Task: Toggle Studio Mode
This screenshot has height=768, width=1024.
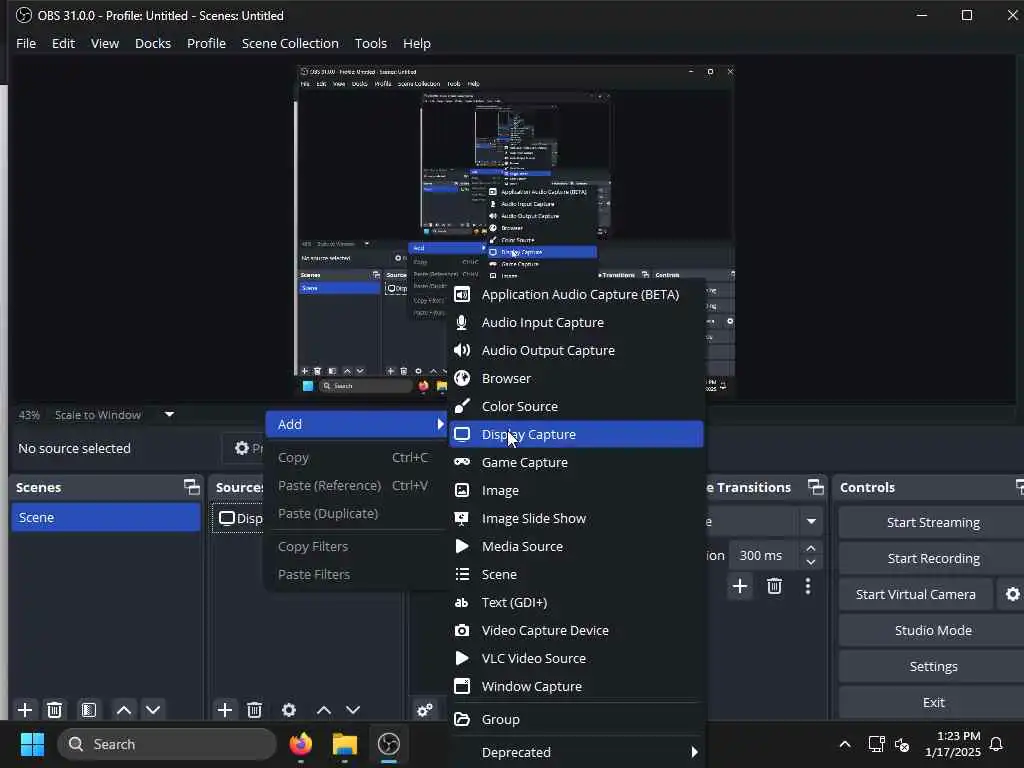Action: point(933,630)
